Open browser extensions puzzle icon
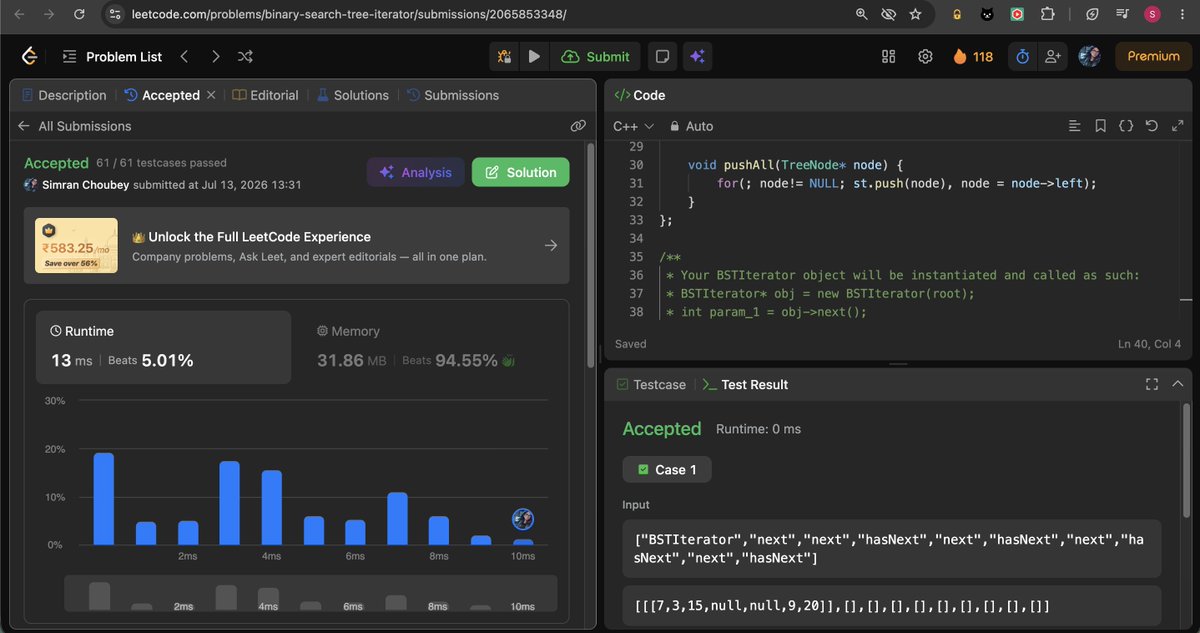This screenshot has height=633, width=1200. [1047, 15]
